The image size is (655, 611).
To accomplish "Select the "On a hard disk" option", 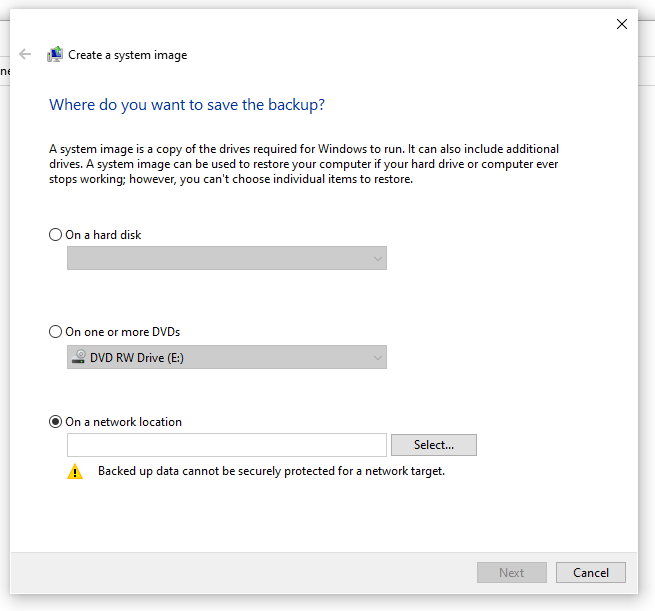I will click(x=56, y=235).
